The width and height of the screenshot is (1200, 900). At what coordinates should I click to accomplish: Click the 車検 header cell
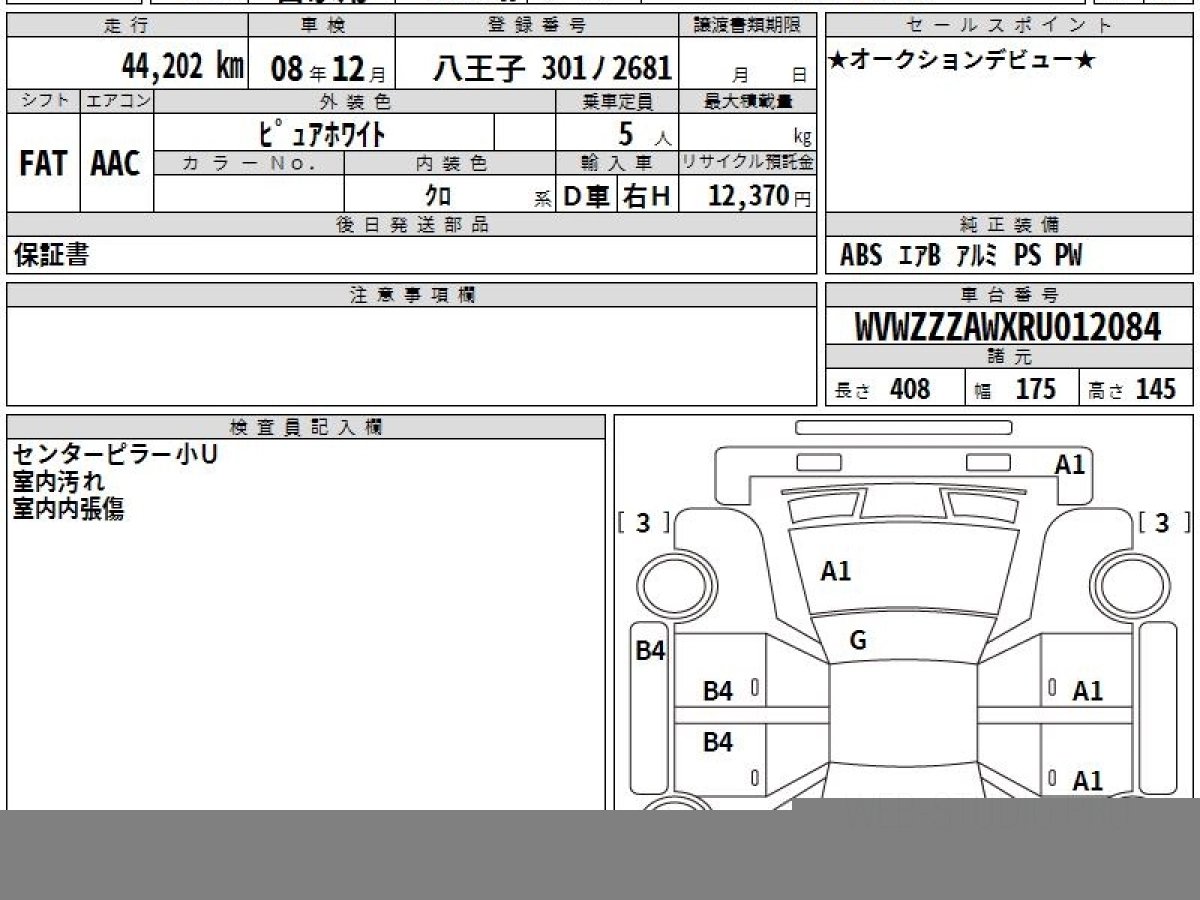(321, 25)
